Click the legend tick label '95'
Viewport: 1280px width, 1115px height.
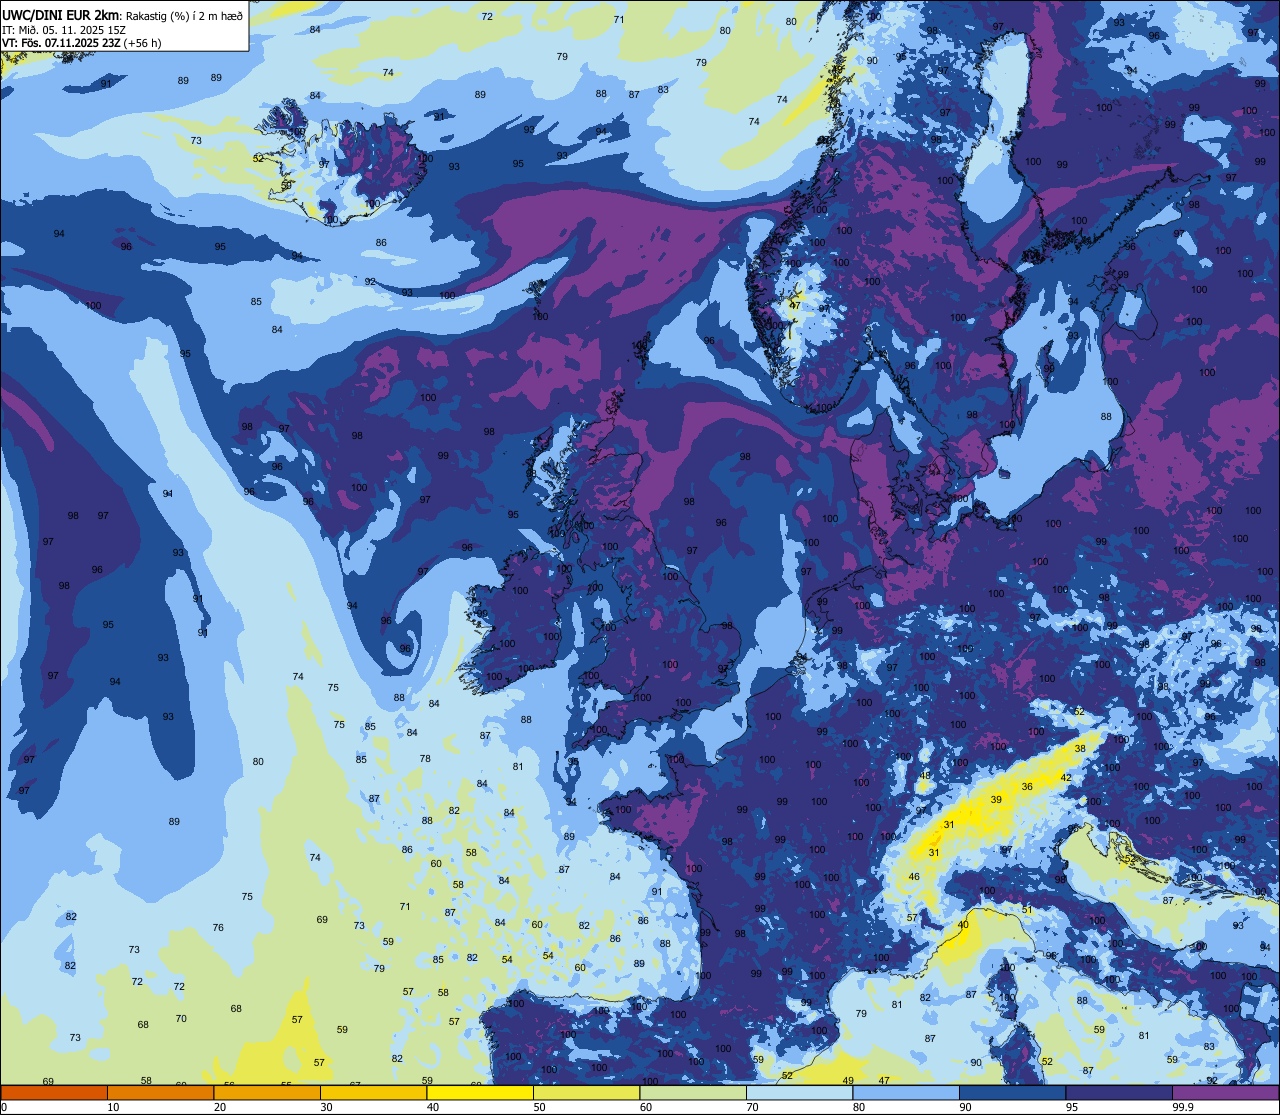pos(1072,1107)
